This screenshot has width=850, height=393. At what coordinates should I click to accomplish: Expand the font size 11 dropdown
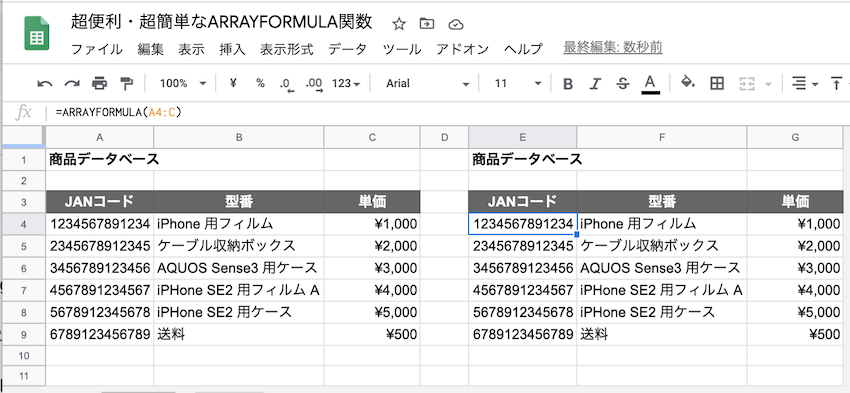click(x=518, y=83)
